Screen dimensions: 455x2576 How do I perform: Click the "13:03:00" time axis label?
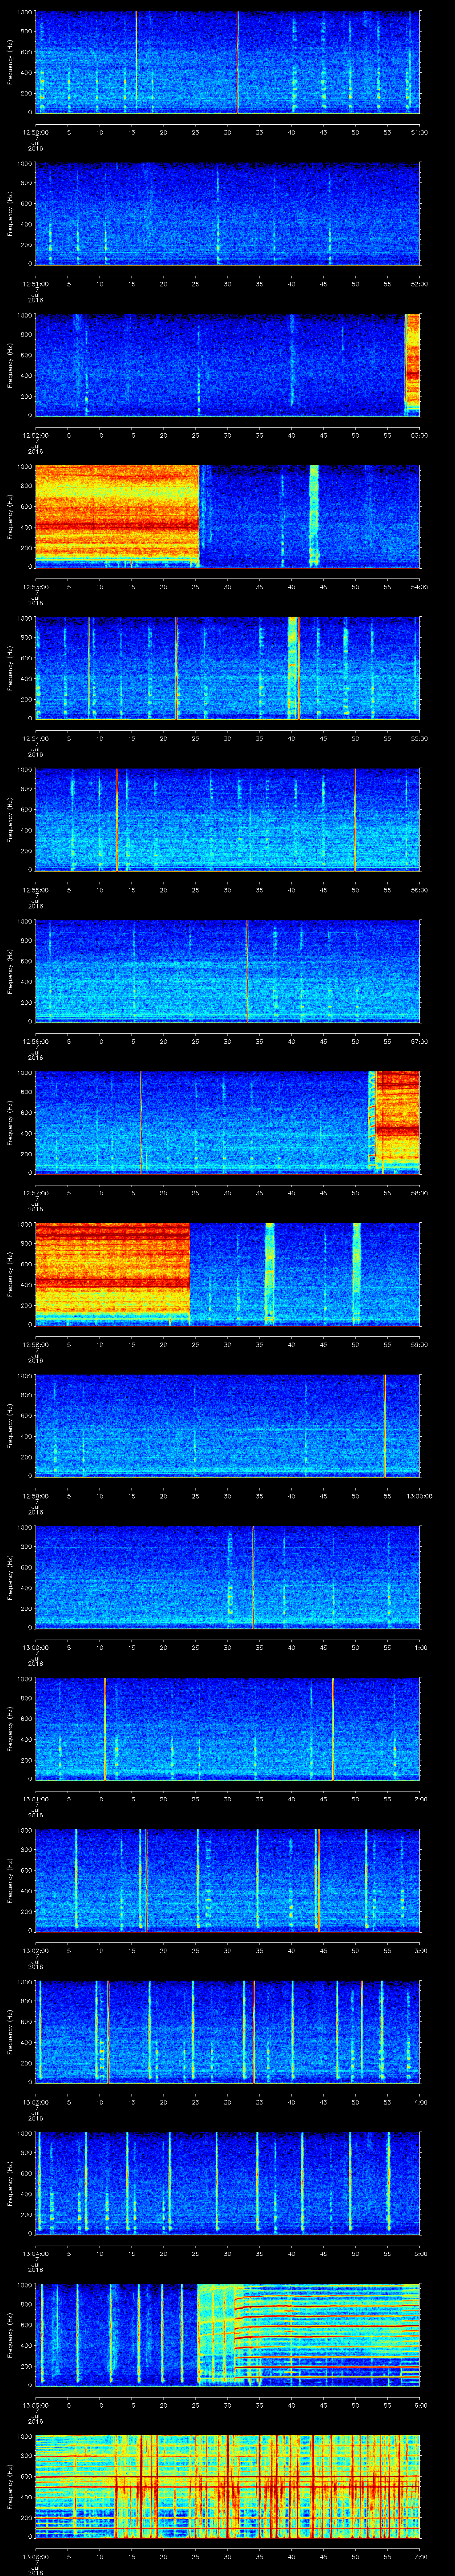pos(35,2101)
